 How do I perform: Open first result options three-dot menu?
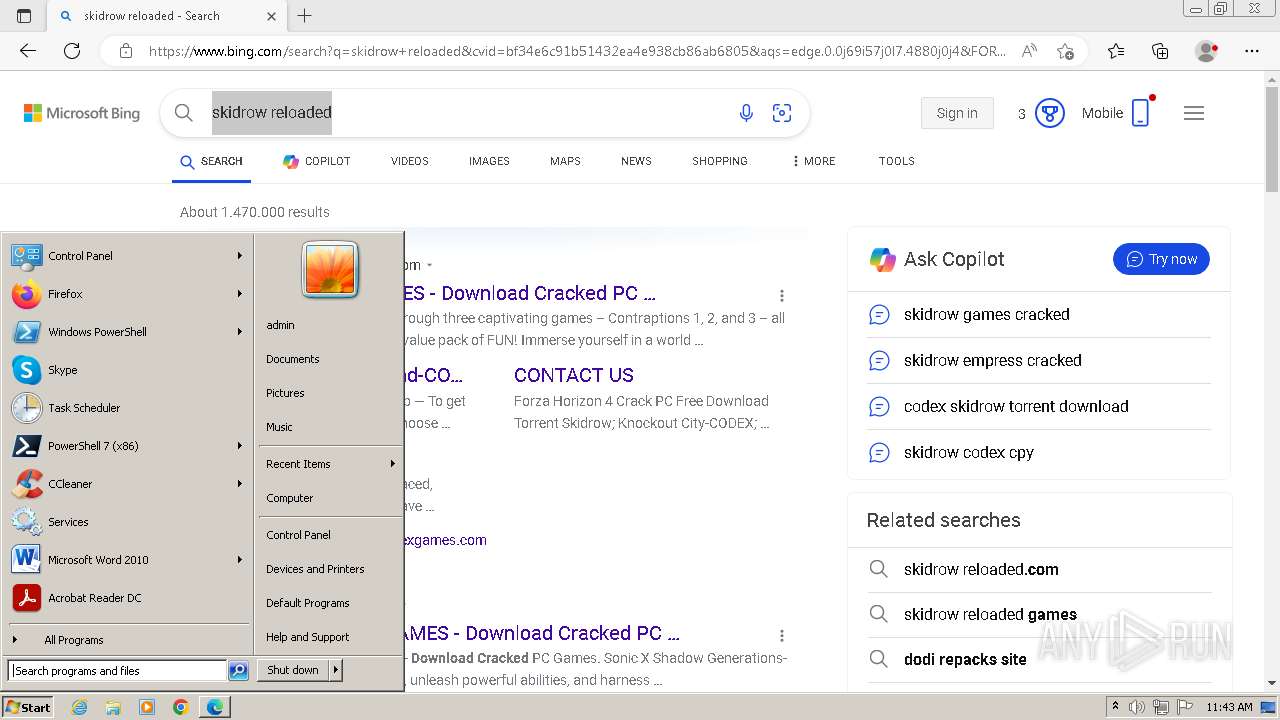tap(782, 295)
